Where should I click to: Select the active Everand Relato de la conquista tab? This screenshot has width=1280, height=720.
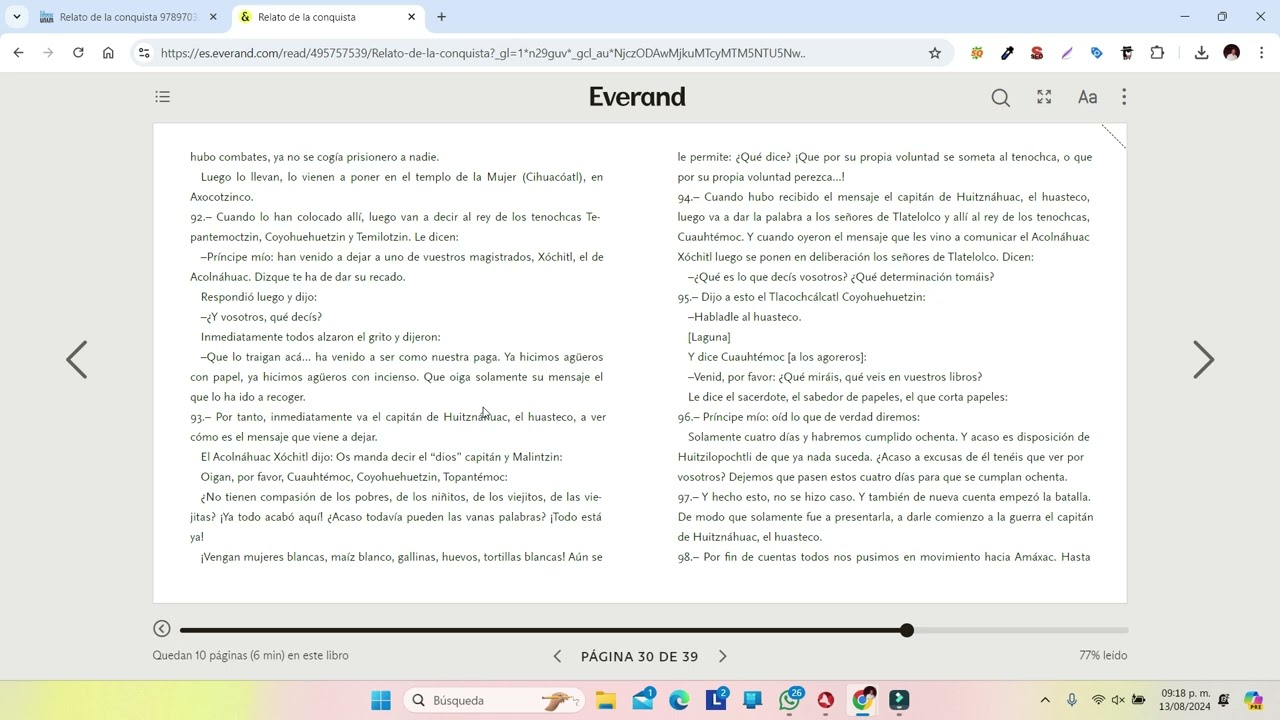pos(327,17)
